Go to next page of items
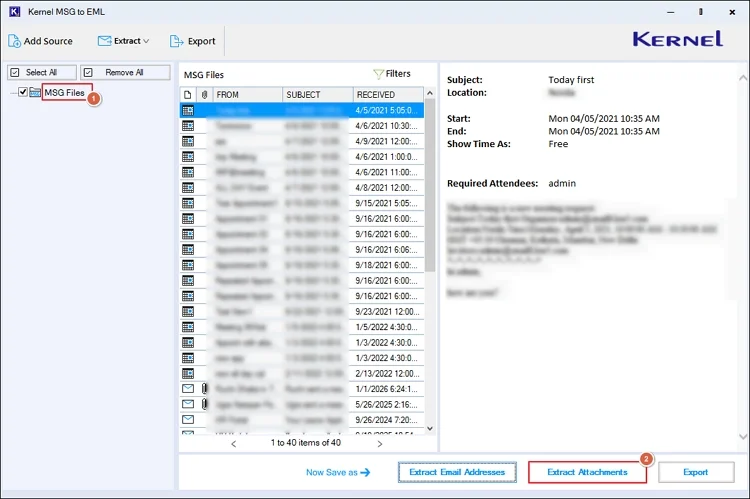750x499 pixels. click(380, 444)
